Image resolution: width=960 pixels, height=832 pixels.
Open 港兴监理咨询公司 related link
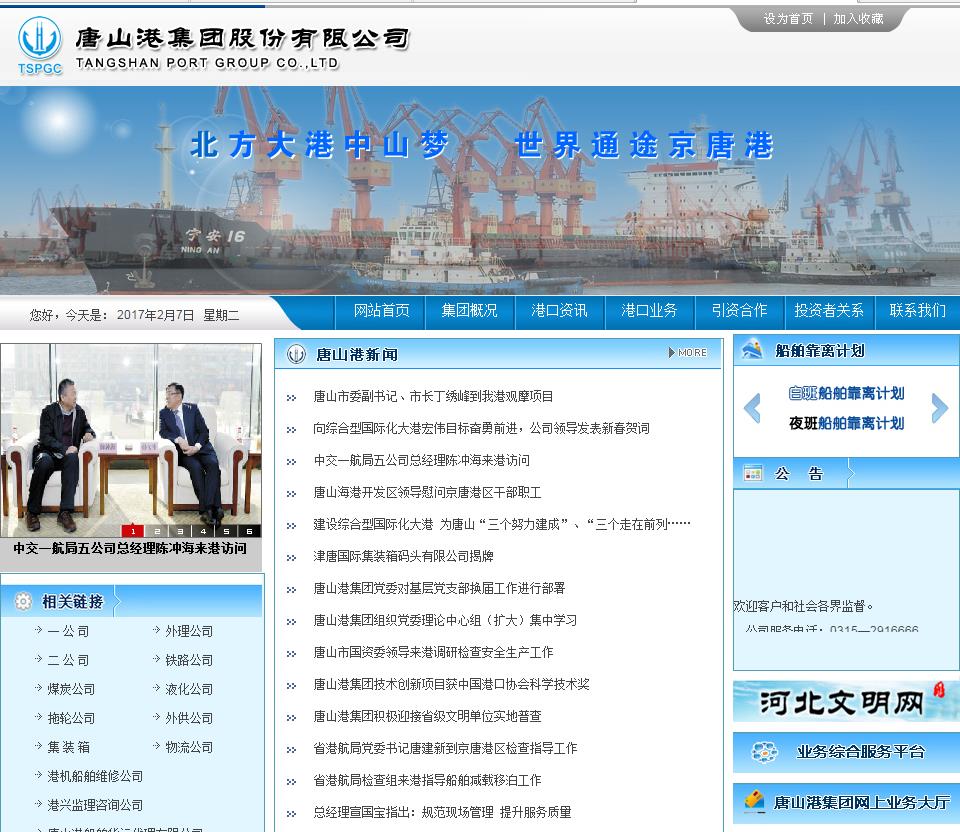pos(96,805)
